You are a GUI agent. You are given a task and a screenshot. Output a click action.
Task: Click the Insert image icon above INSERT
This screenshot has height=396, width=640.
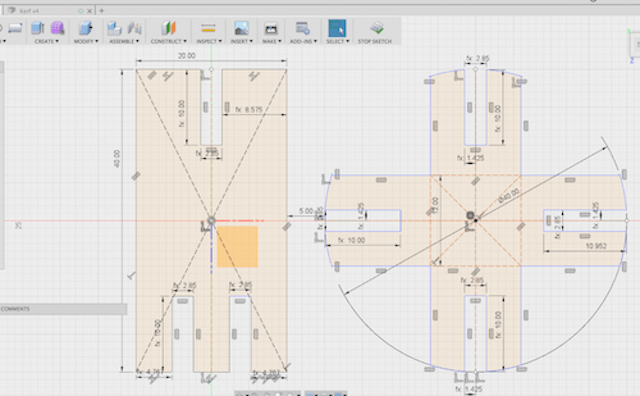[x=241, y=28]
